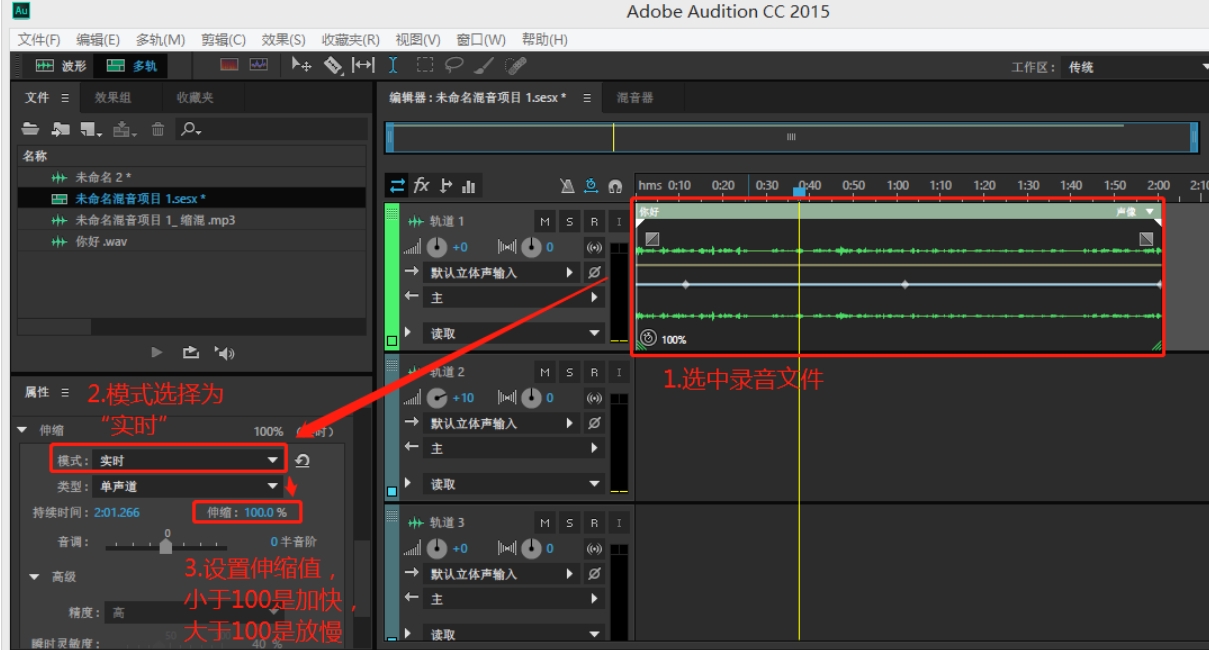Switch to Multitrack (多轨) view
This screenshot has width=1209, height=650.
132,66
